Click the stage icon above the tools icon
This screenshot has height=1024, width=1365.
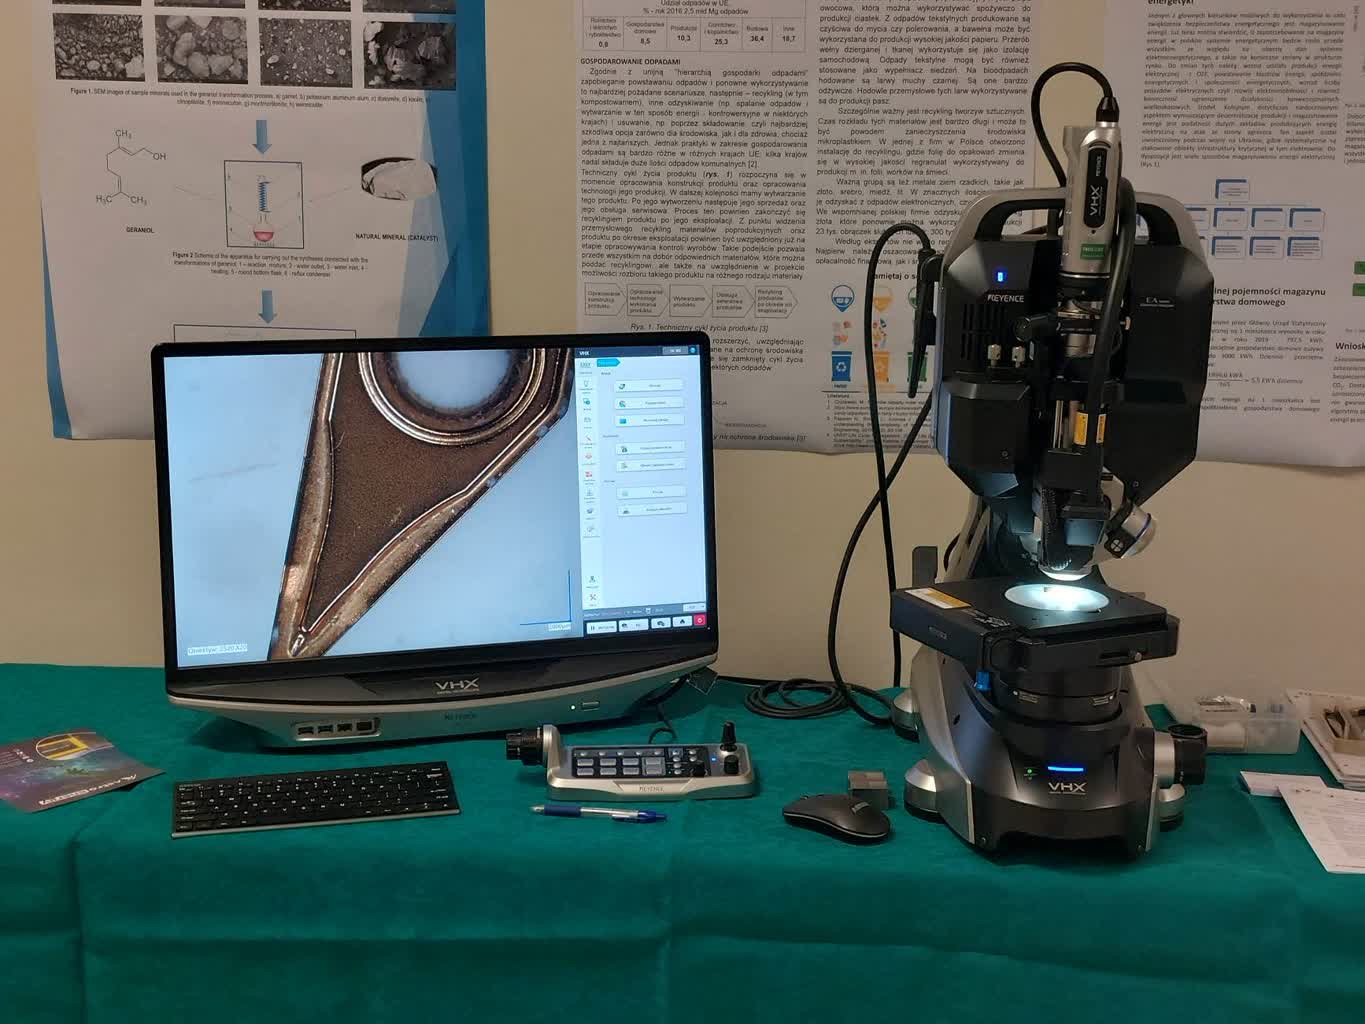(592, 580)
